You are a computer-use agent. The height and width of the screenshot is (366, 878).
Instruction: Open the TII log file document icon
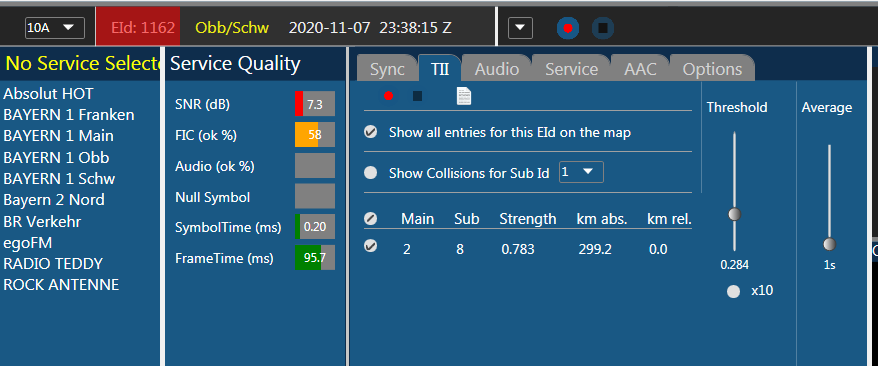coord(464,96)
